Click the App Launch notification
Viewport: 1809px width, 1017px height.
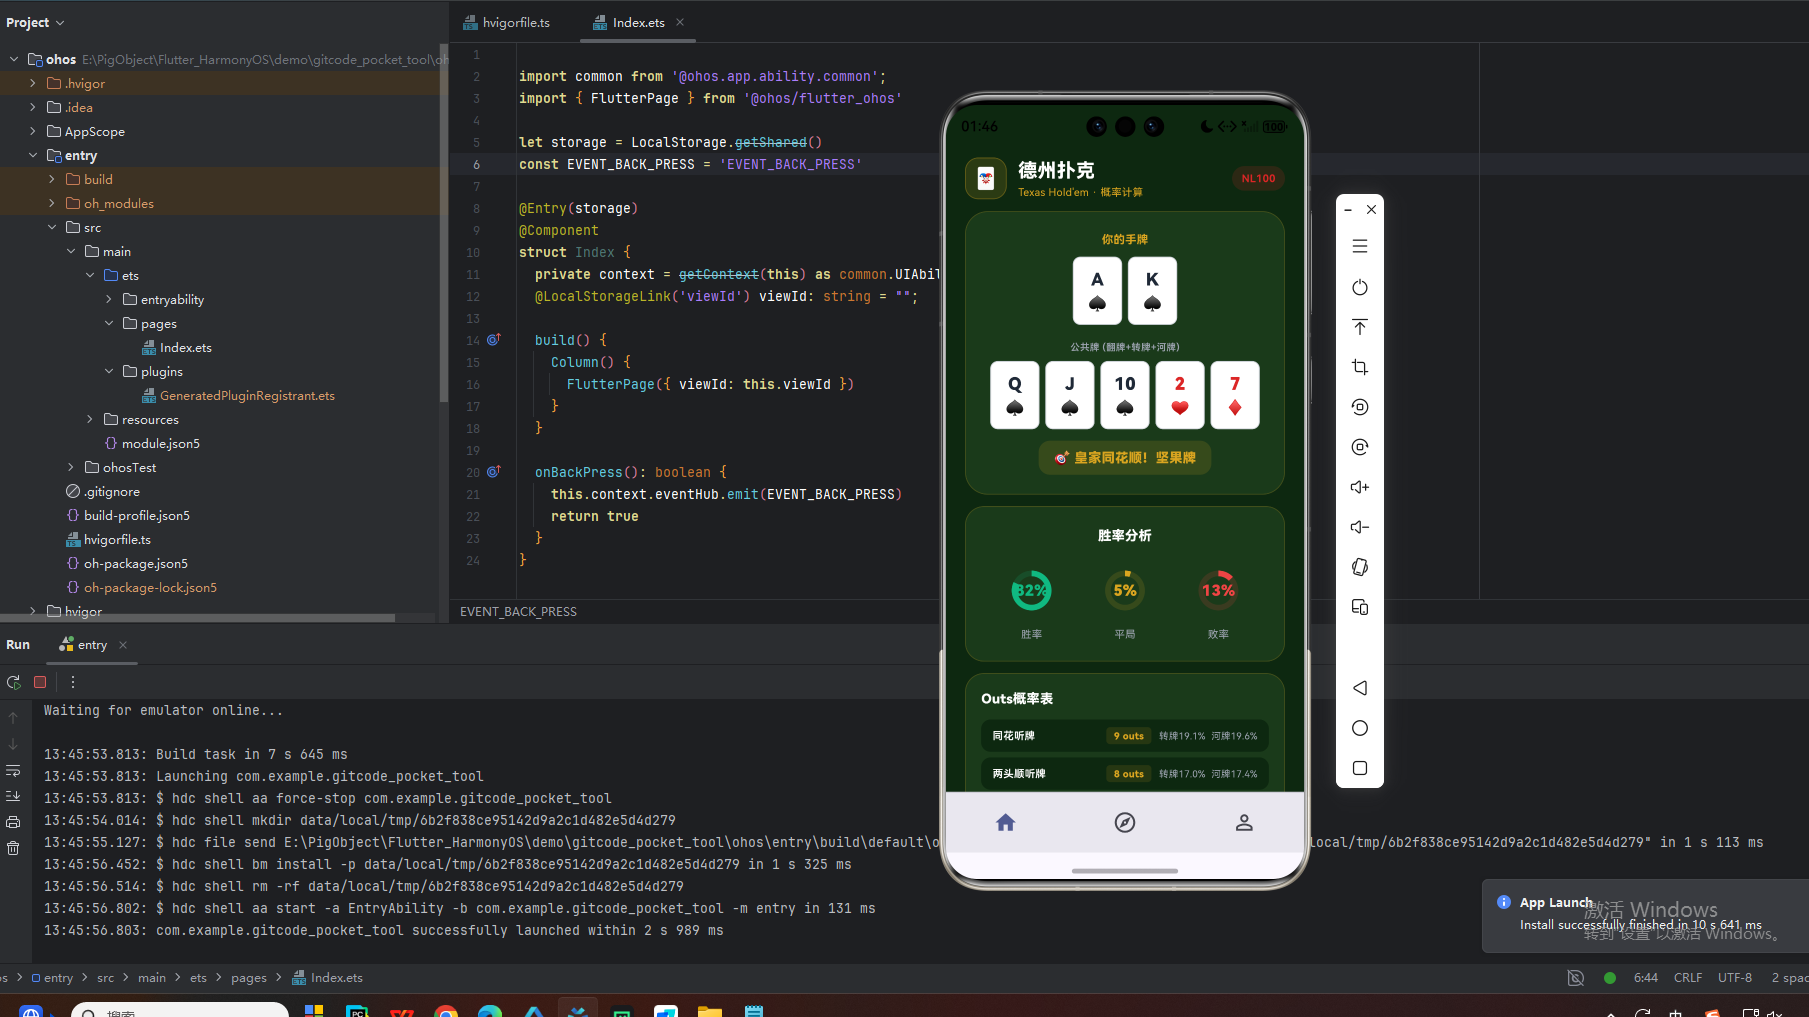[1645, 915]
